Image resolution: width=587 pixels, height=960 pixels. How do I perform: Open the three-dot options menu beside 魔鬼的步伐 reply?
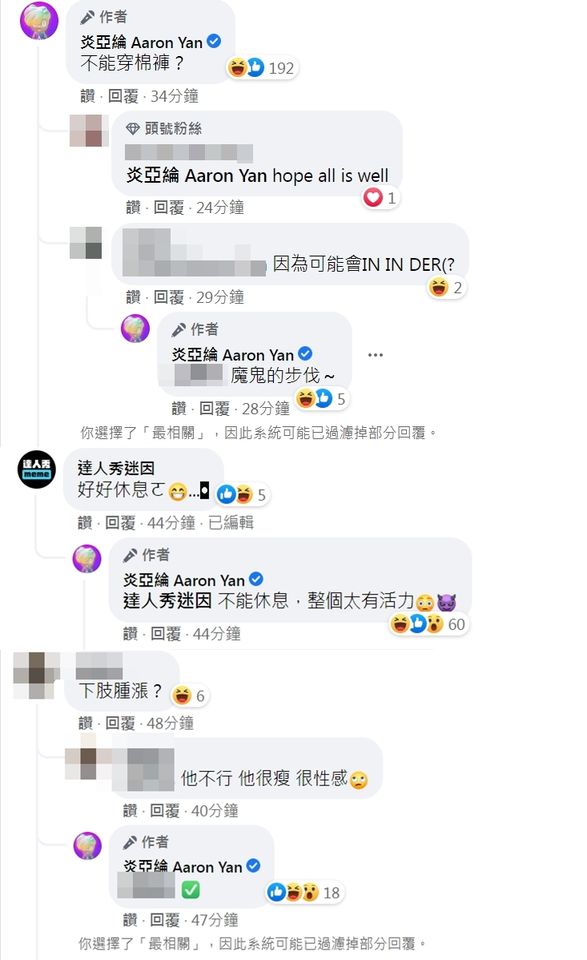pos(375,354)
